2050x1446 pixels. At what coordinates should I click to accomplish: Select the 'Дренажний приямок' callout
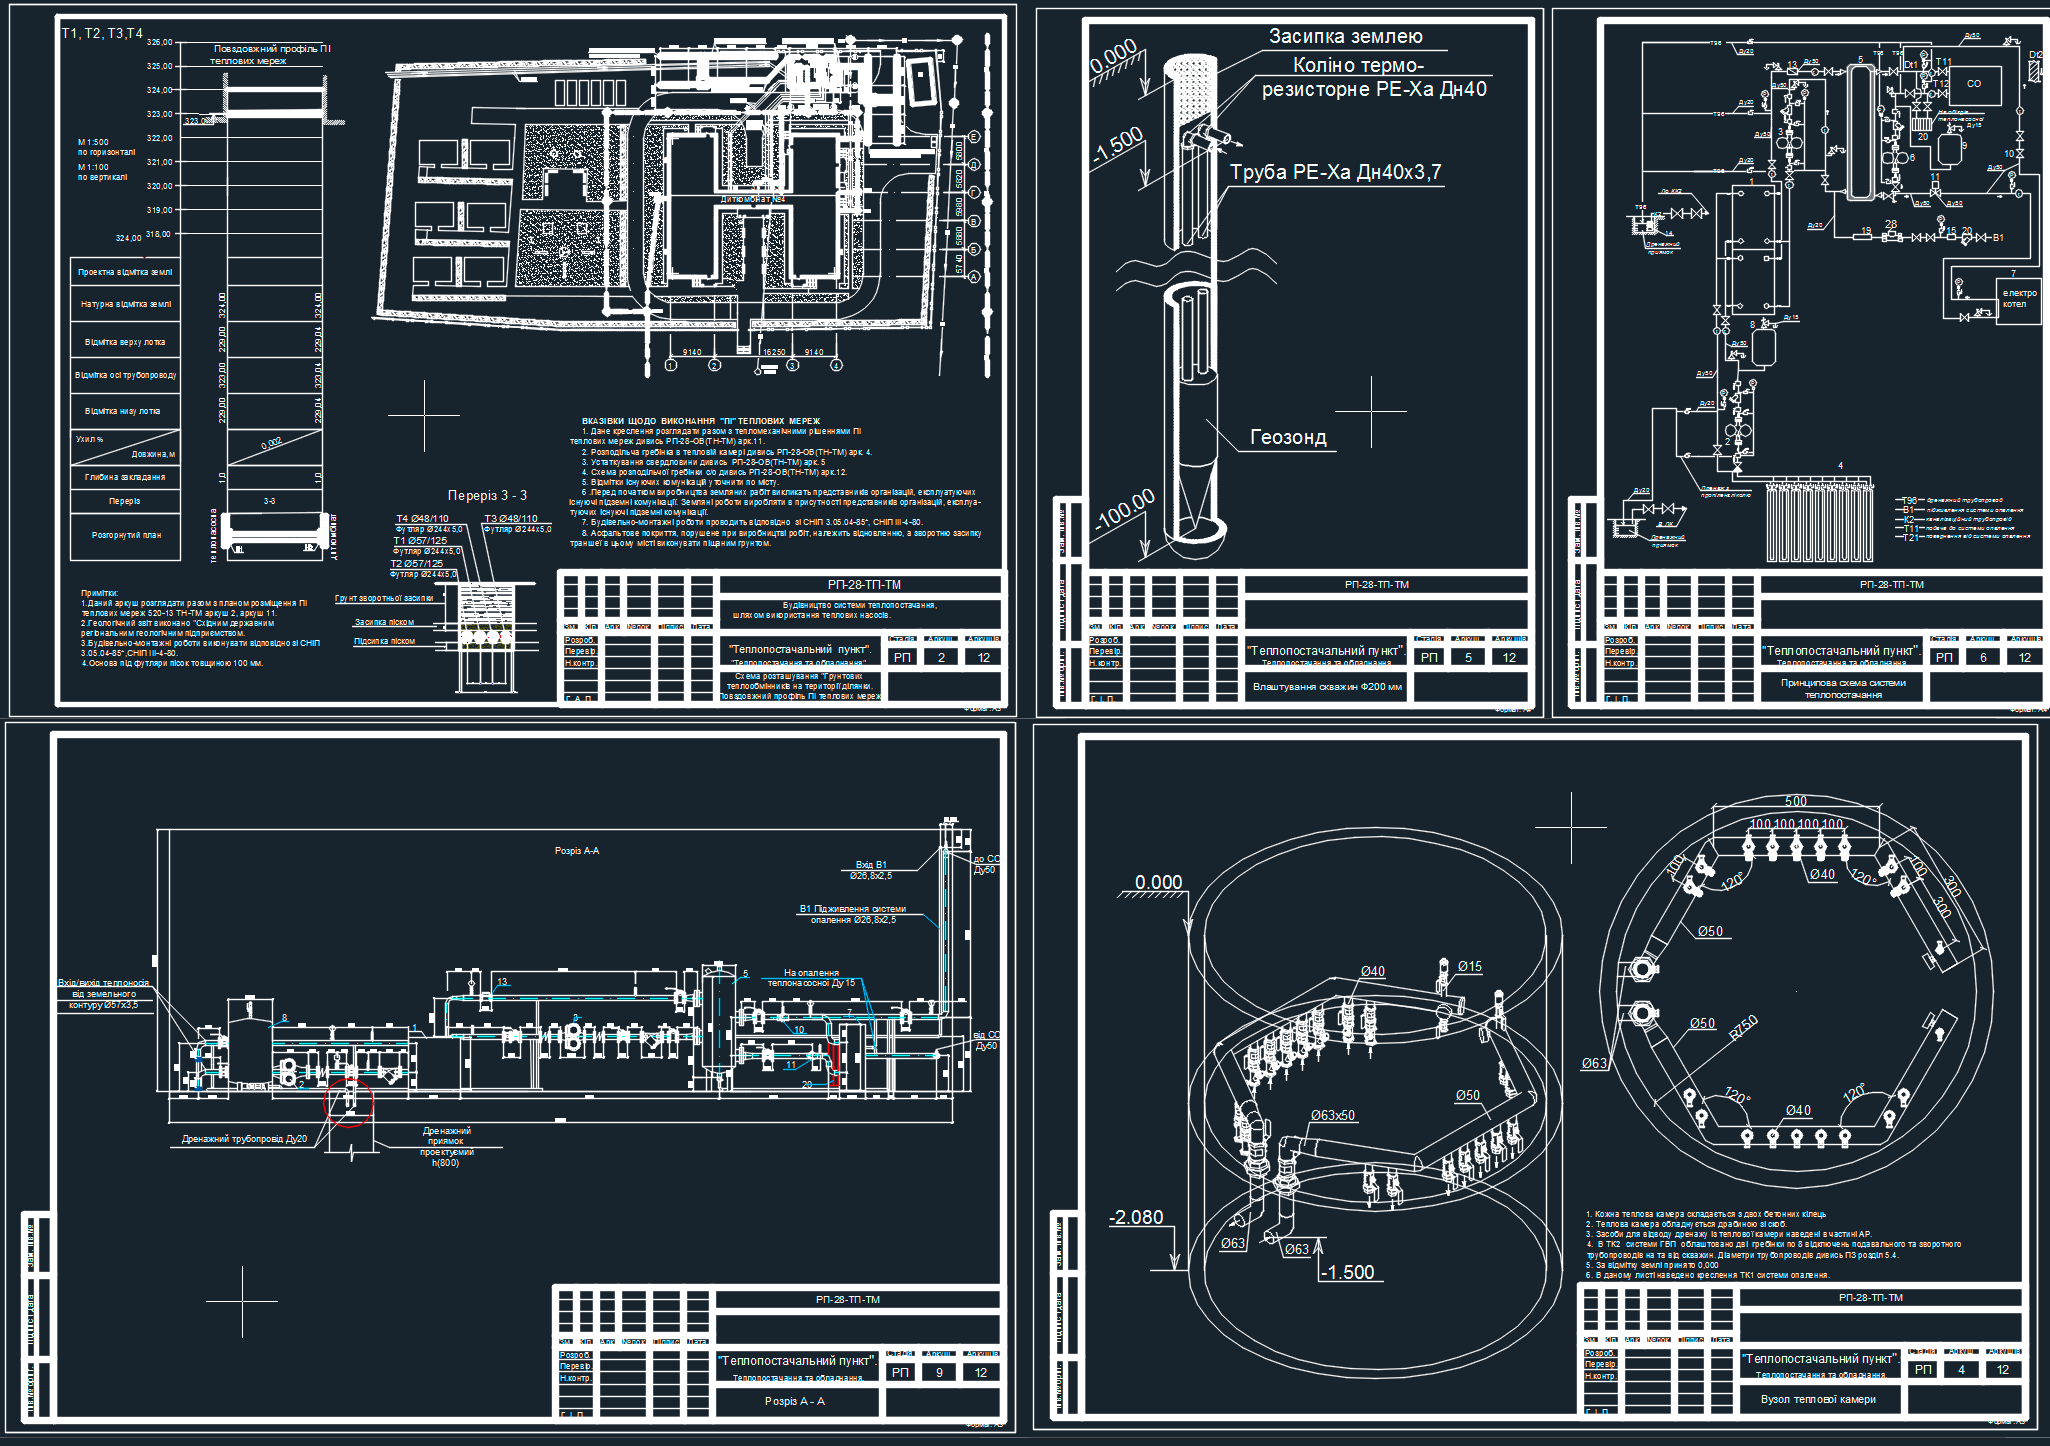[x=447, y=1136]
